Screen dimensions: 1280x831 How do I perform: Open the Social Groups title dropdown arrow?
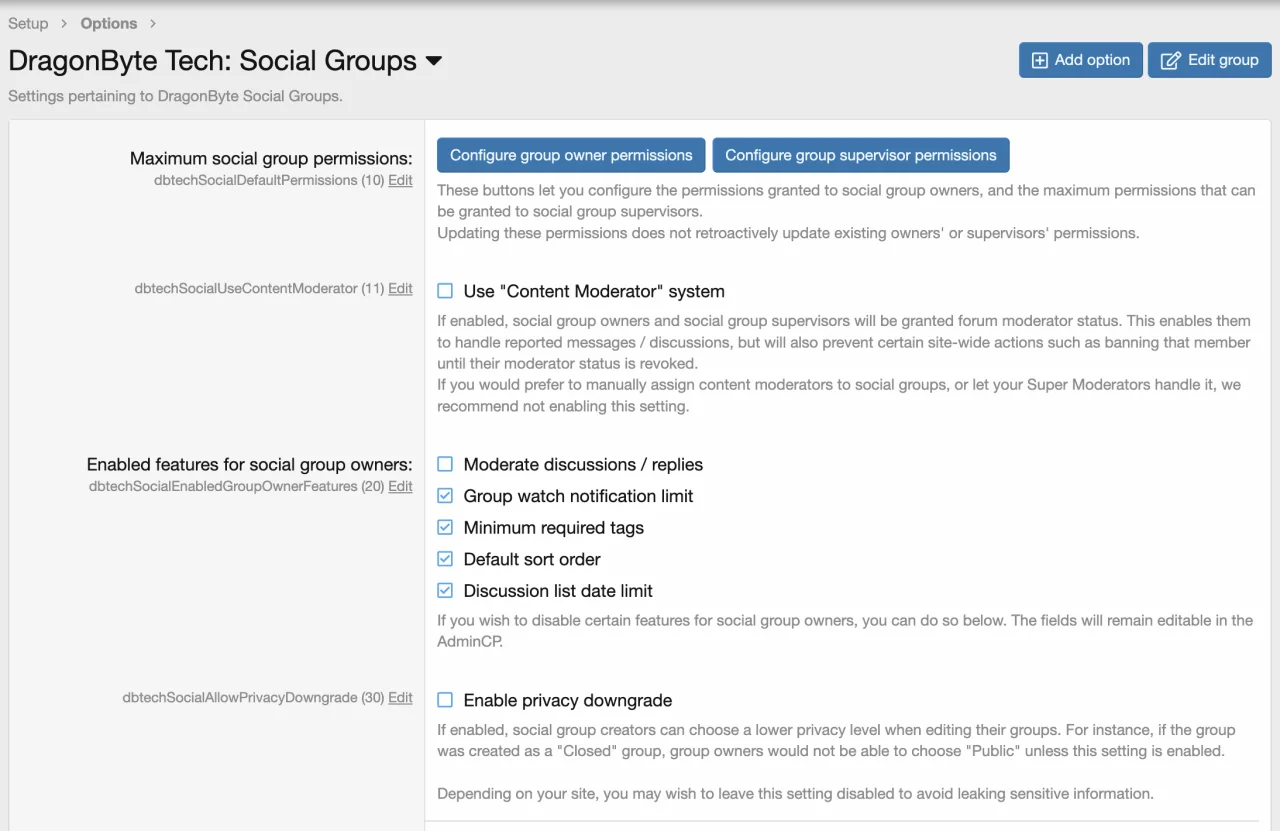[434, 61]
